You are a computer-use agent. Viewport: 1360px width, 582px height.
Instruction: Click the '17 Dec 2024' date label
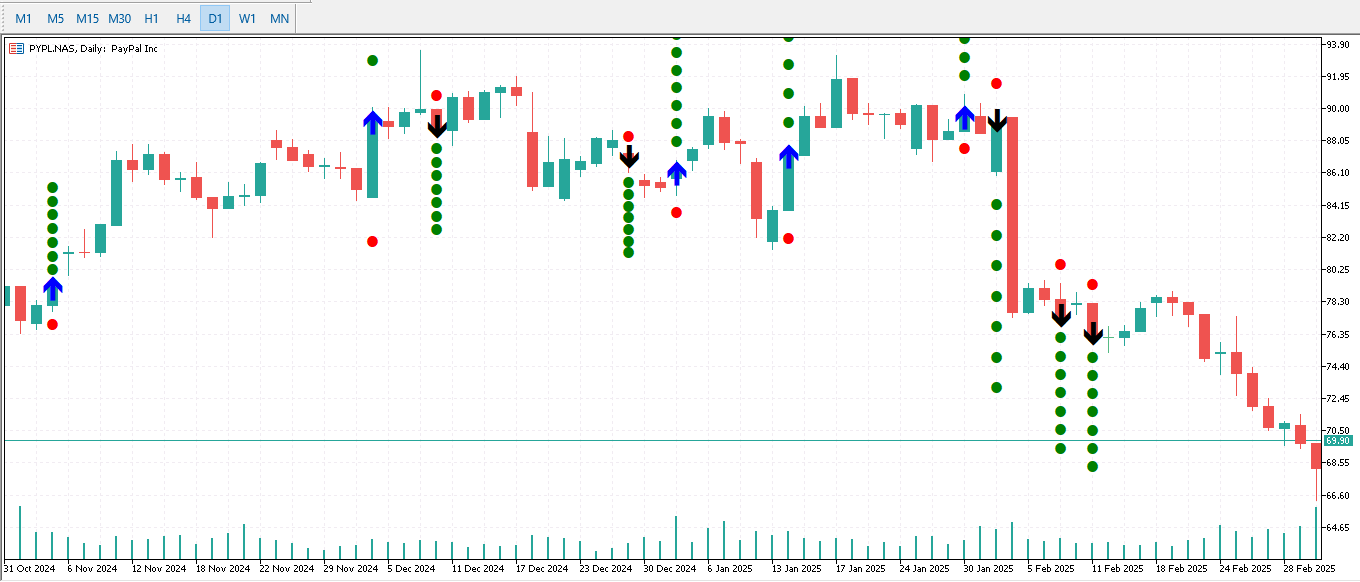543,568
